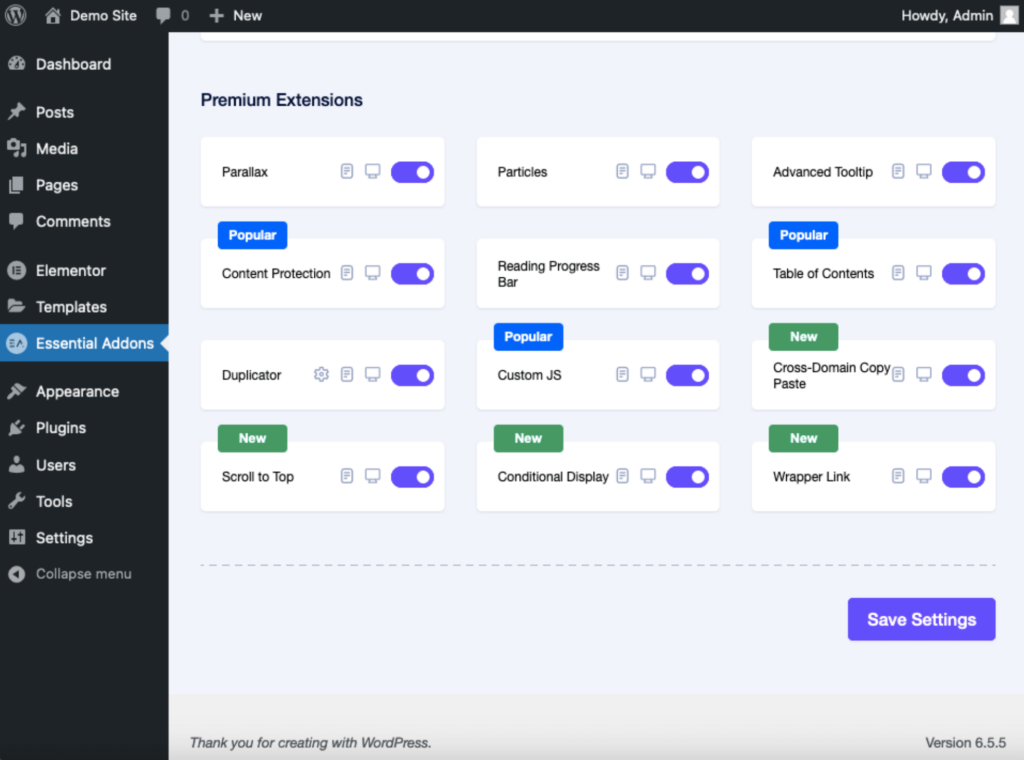This screenshot has height=760, width=1024.
Task: Open Howdy, Admin account menu
Action: pos(959,15)
